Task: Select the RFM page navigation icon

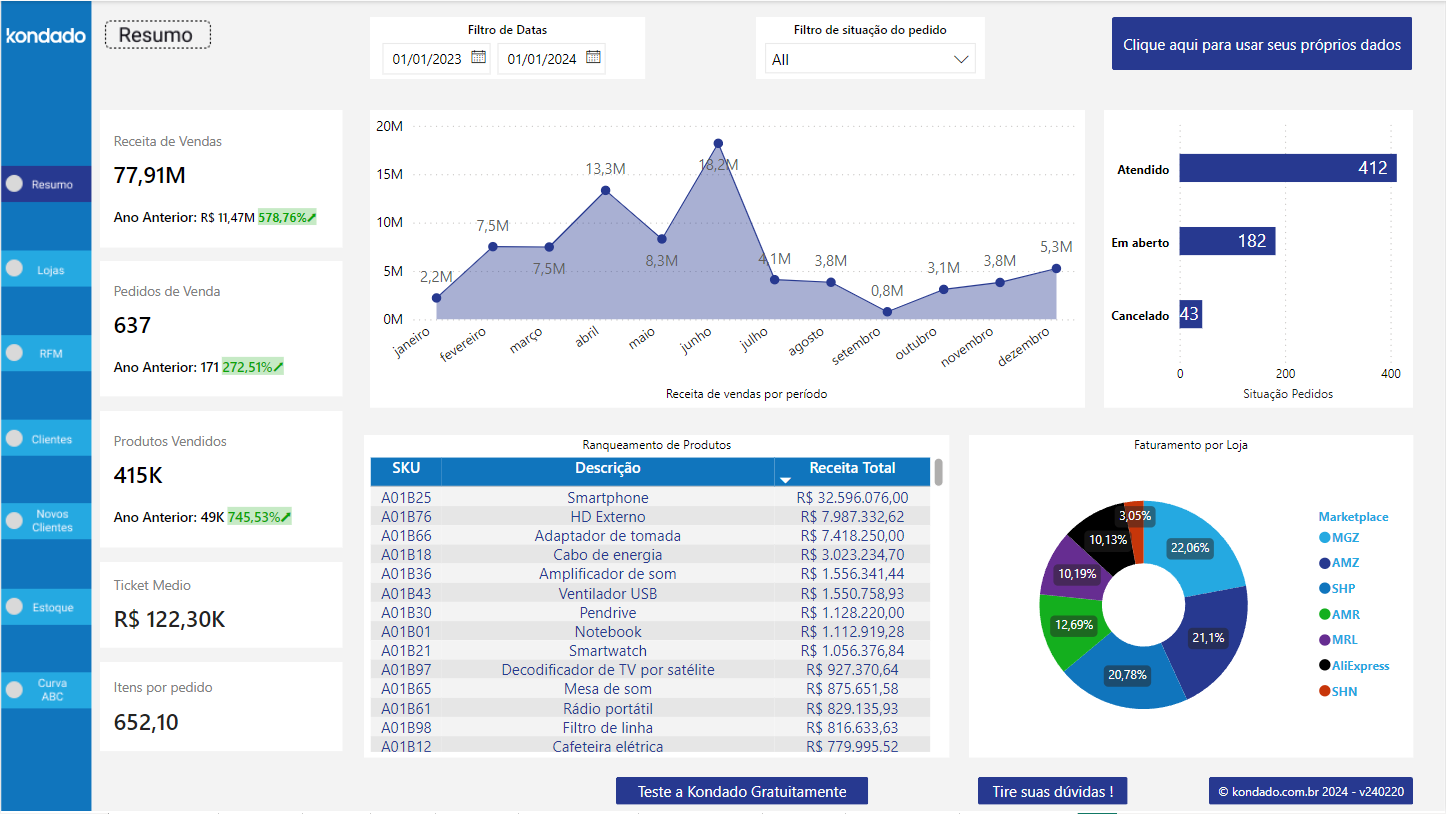Action: coord(15,352)
